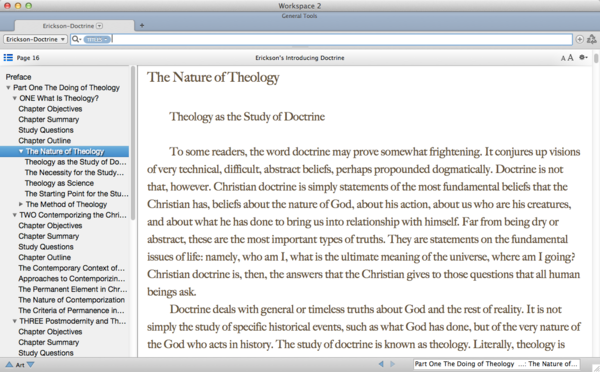Open the magnifying glass search options
This screenshot has width=600, height=372.
pyautogui.click(x=77, y=39)
